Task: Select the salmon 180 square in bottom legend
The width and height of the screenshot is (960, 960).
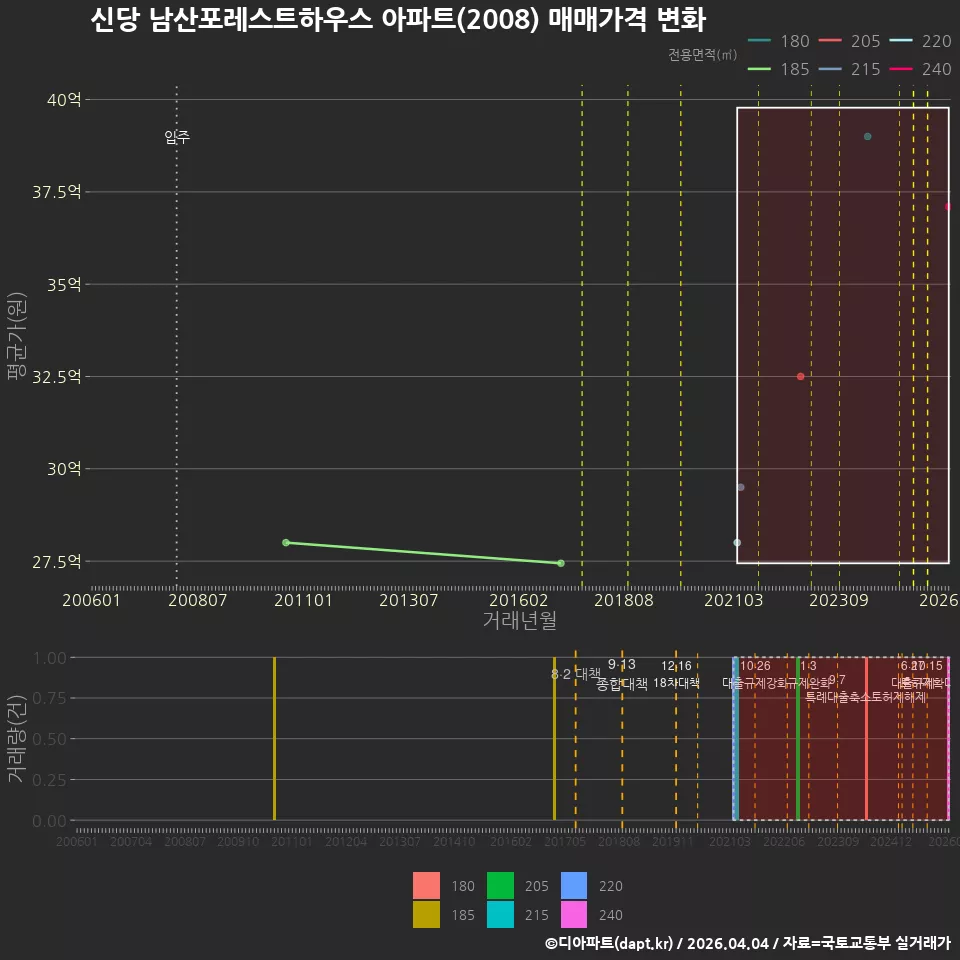Action: click(426, 885)
